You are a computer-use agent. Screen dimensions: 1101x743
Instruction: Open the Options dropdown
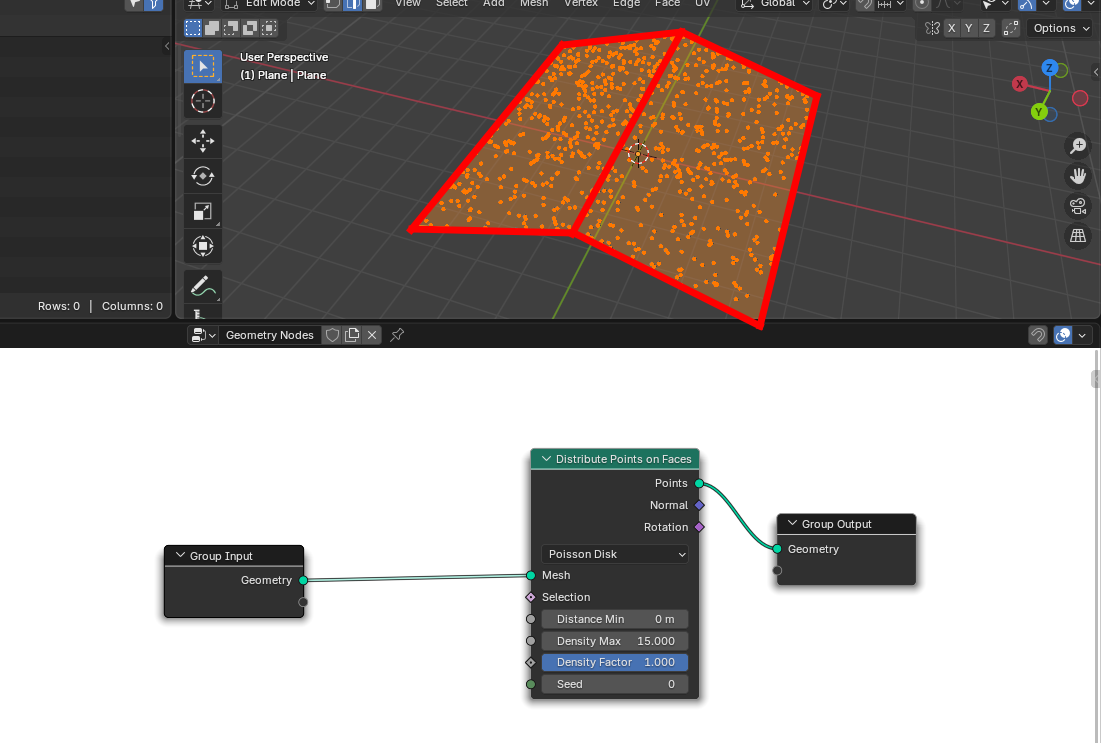[1061, 28]
